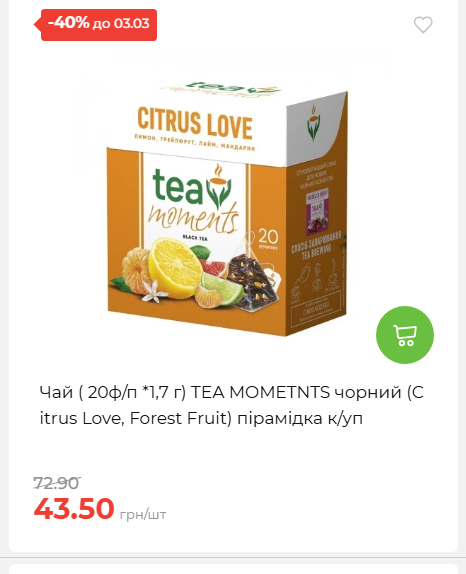The image size is (466, 574).
Task: Click the next product card below
Action: point(233,569)
